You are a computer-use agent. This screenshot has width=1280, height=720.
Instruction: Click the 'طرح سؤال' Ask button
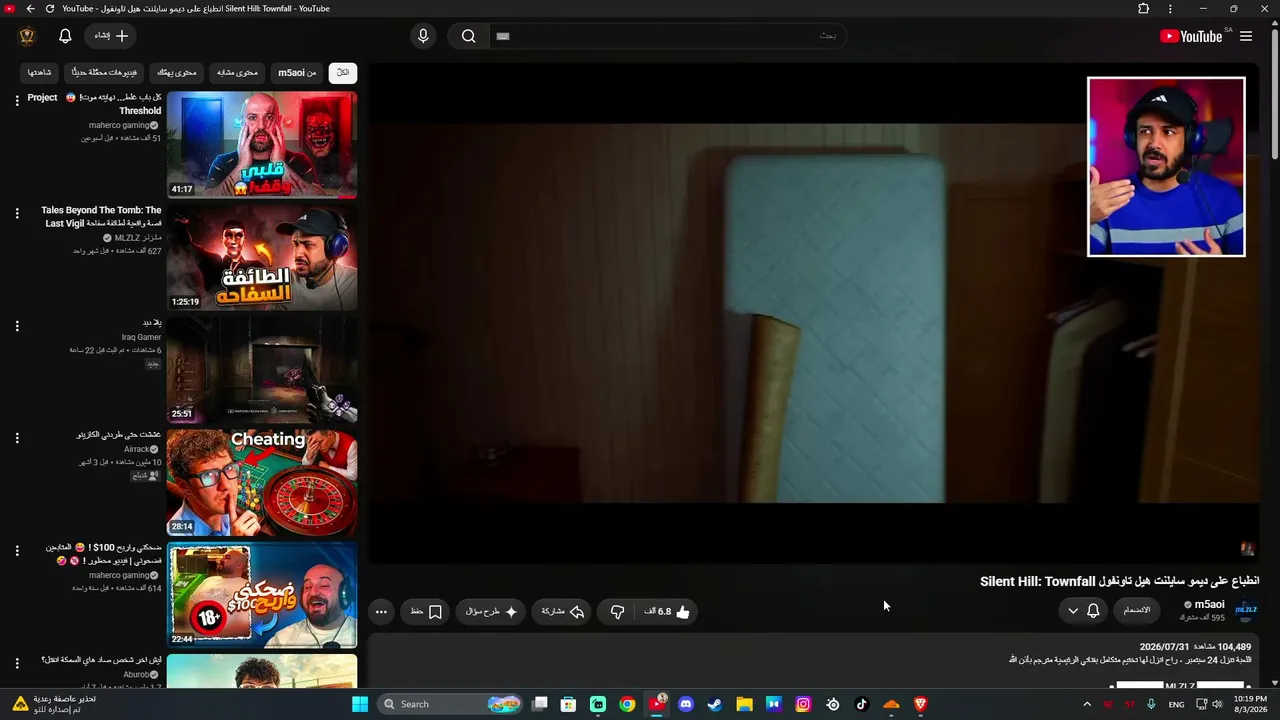click(x=492, y=612)
